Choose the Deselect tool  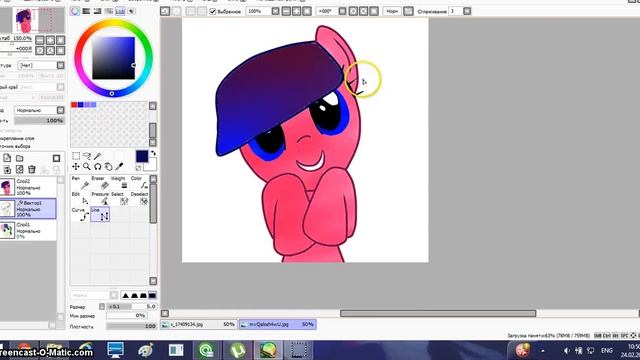139,198
